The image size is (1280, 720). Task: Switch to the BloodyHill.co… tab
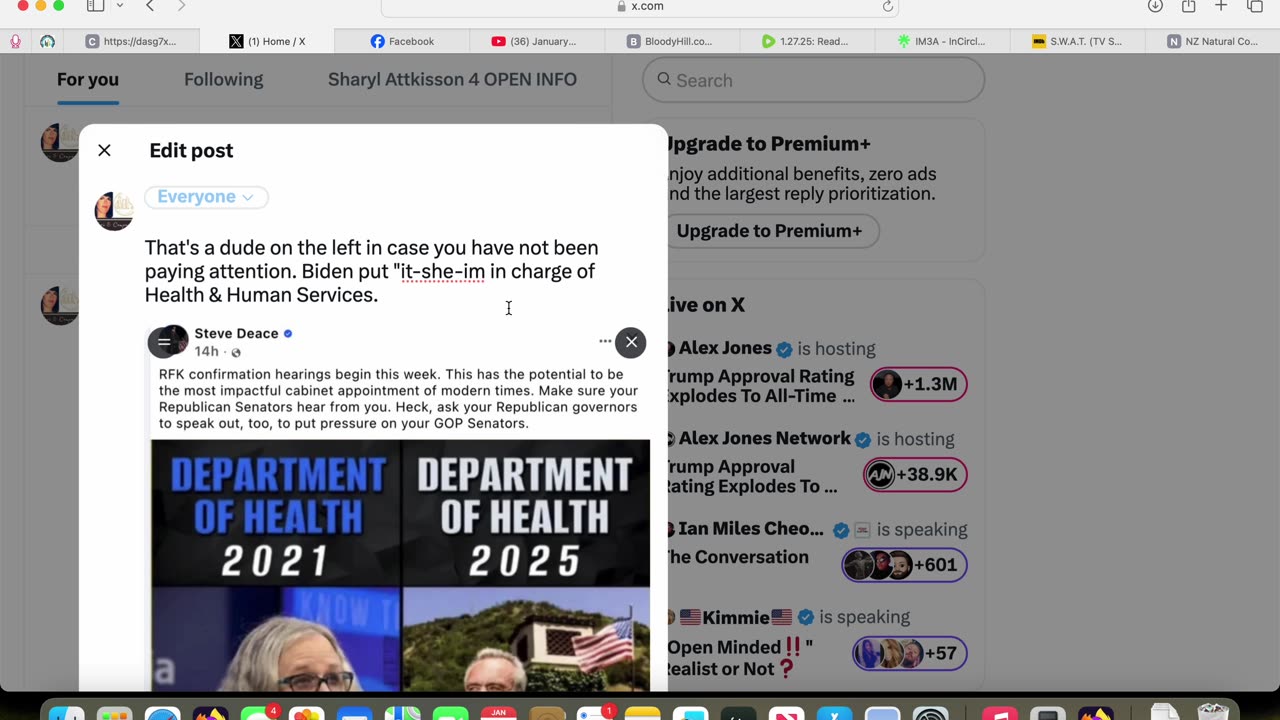click(x=670, y=41)
